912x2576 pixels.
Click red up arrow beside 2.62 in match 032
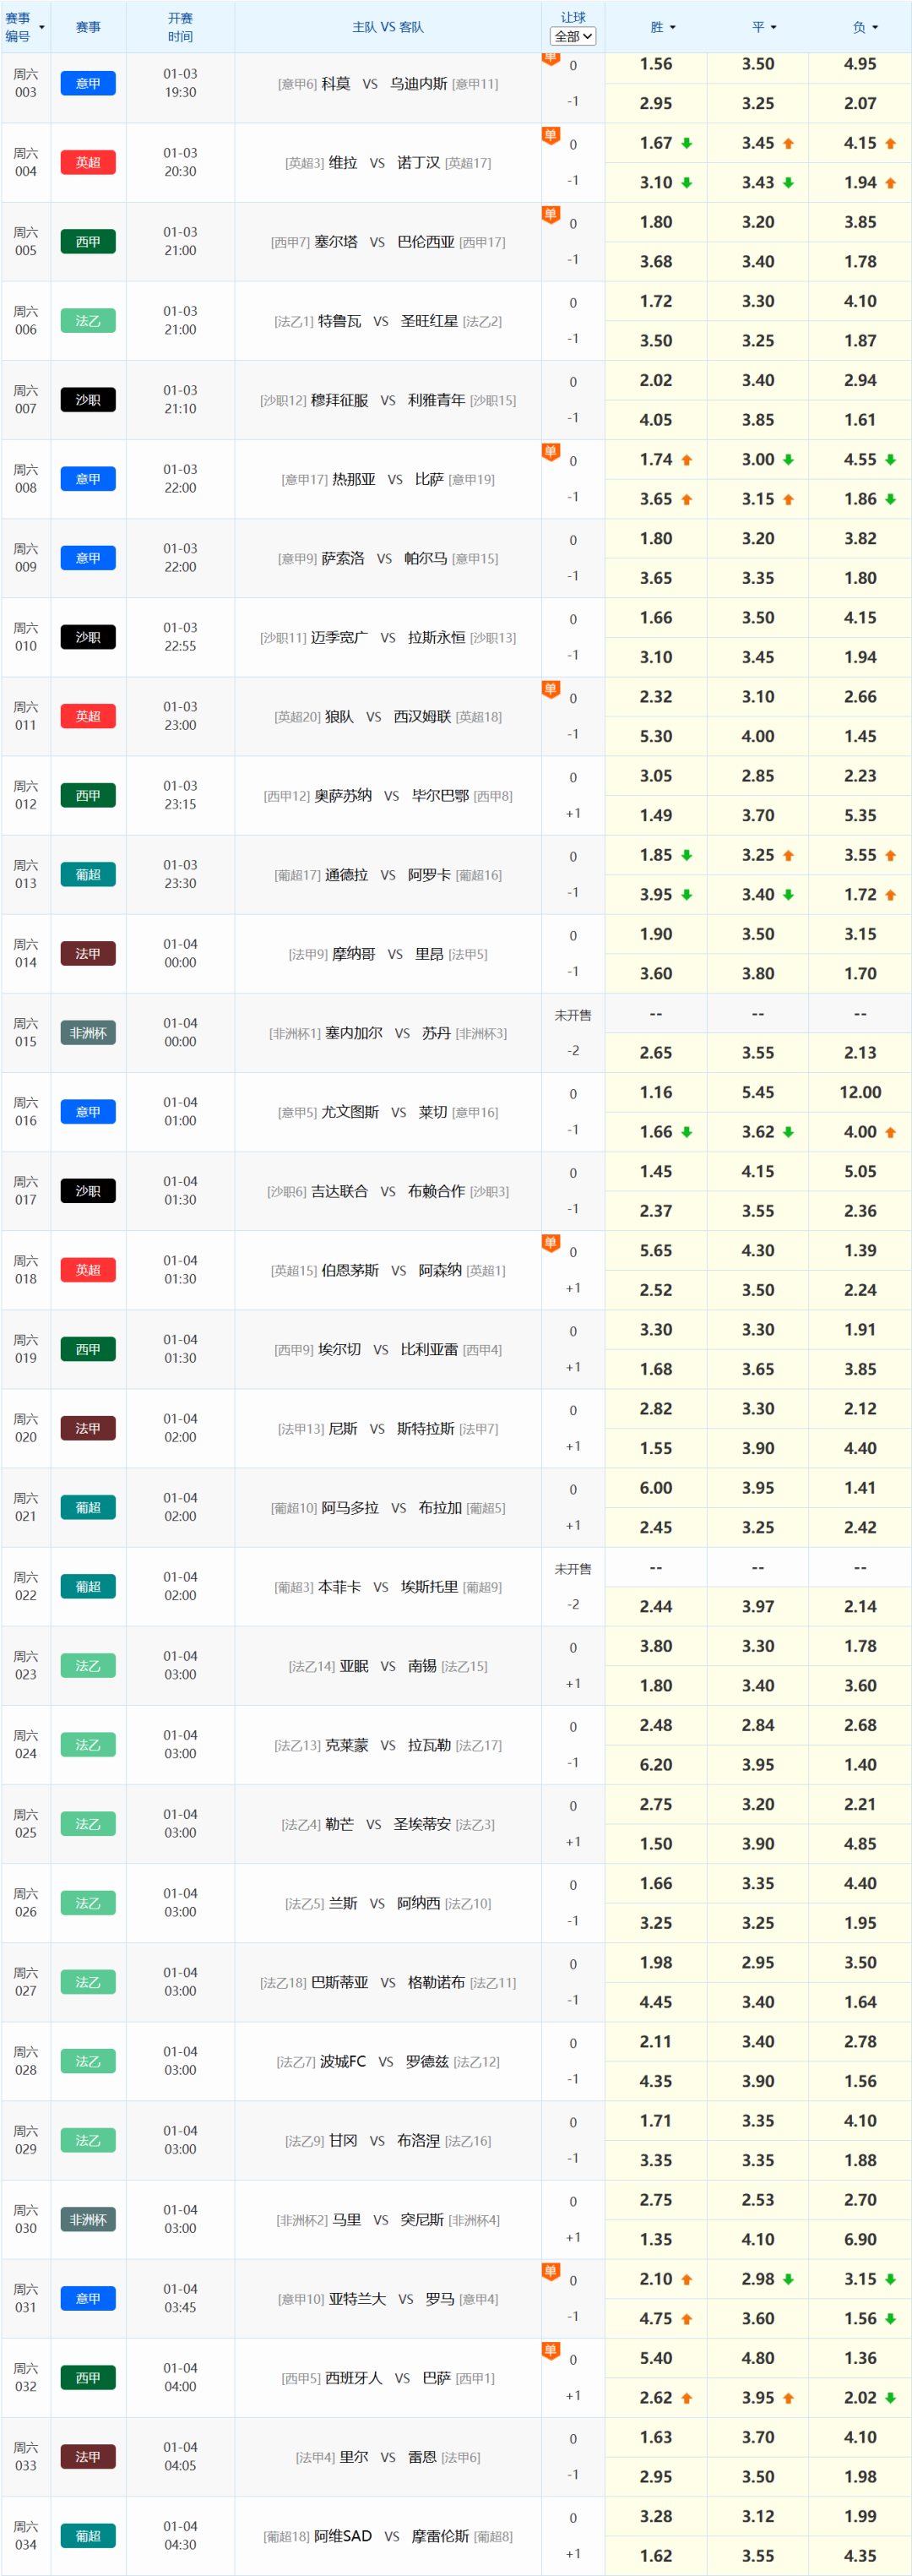coord(687,2398)
